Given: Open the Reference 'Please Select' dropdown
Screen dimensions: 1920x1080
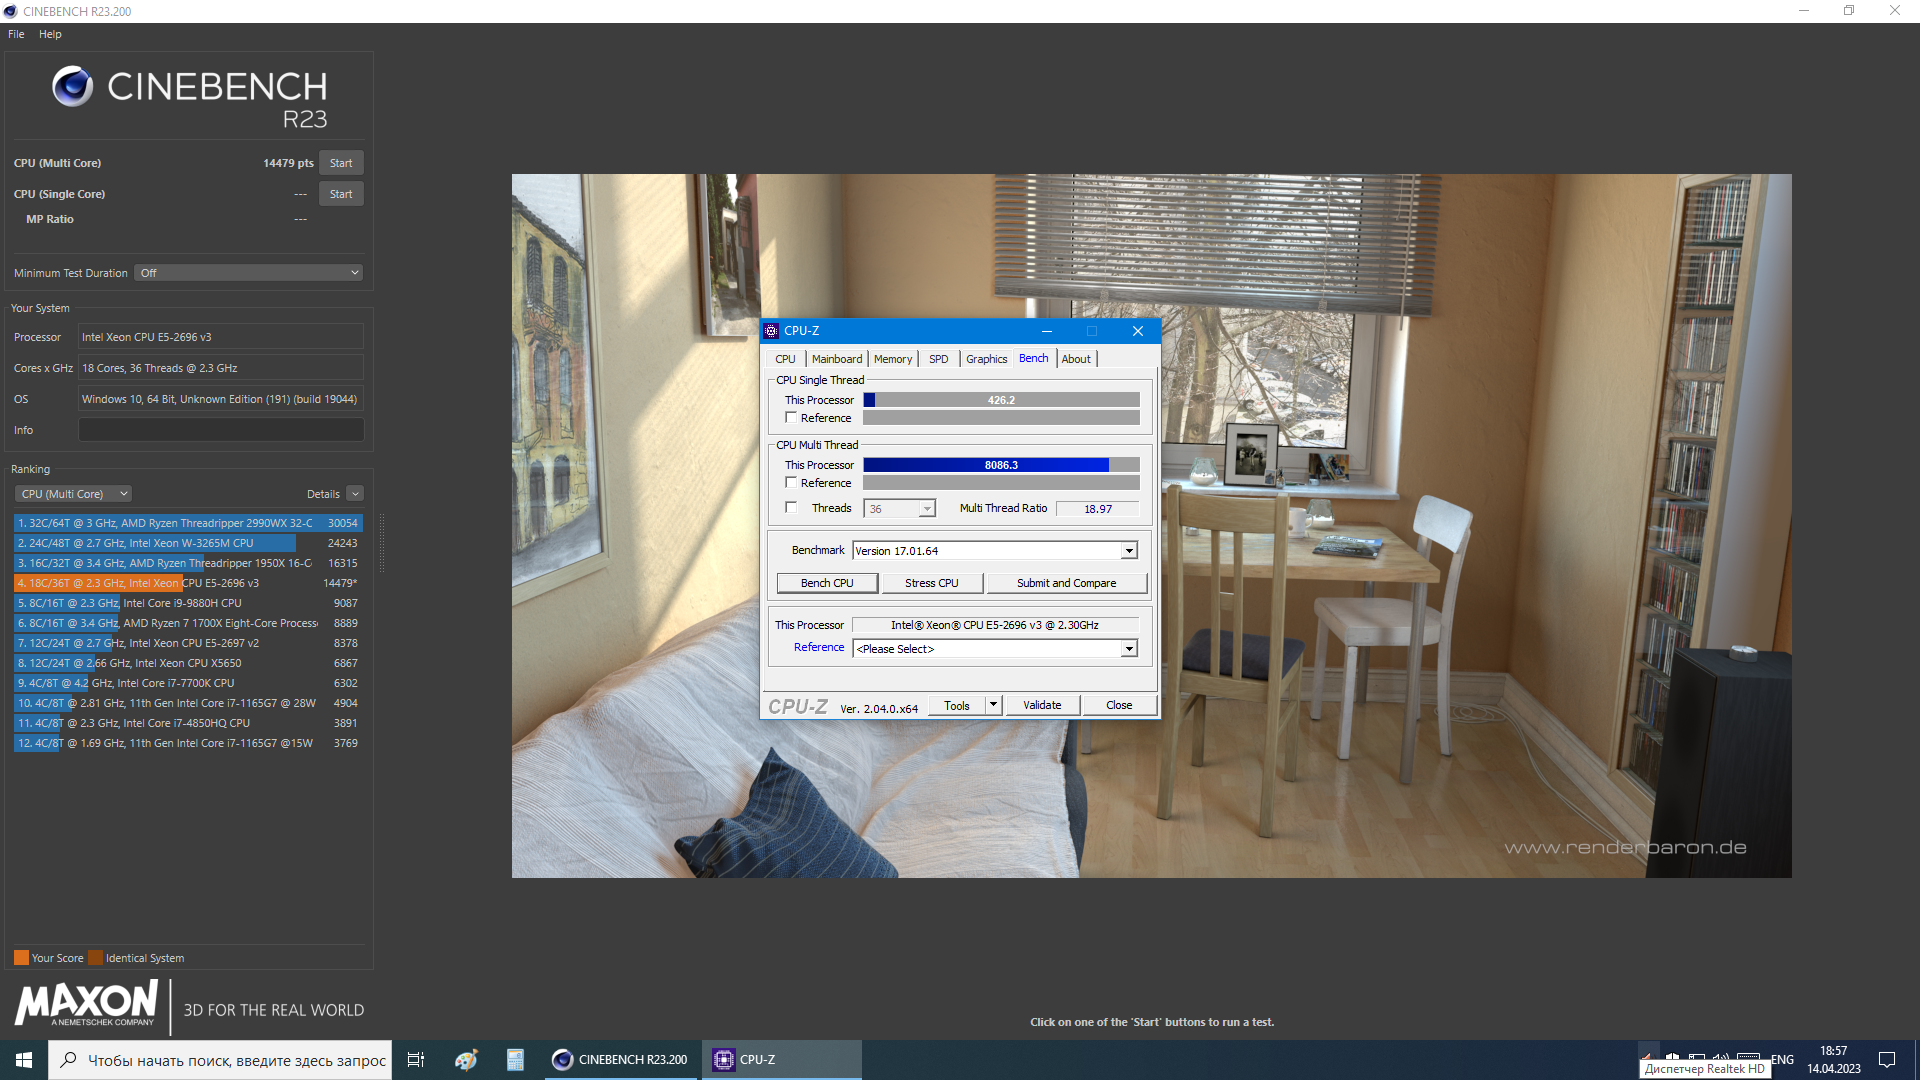Looking at the screenshot, I should [x=995, y=649].
